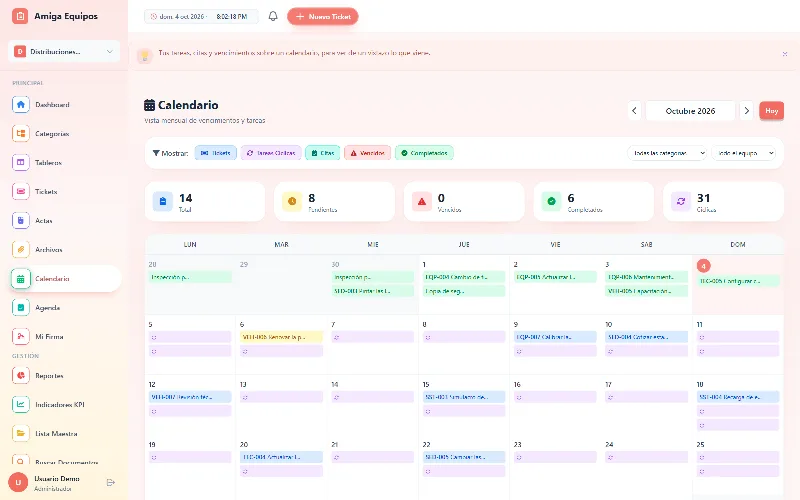
Task: Click the Total stat card document icon
Action: 163,202
